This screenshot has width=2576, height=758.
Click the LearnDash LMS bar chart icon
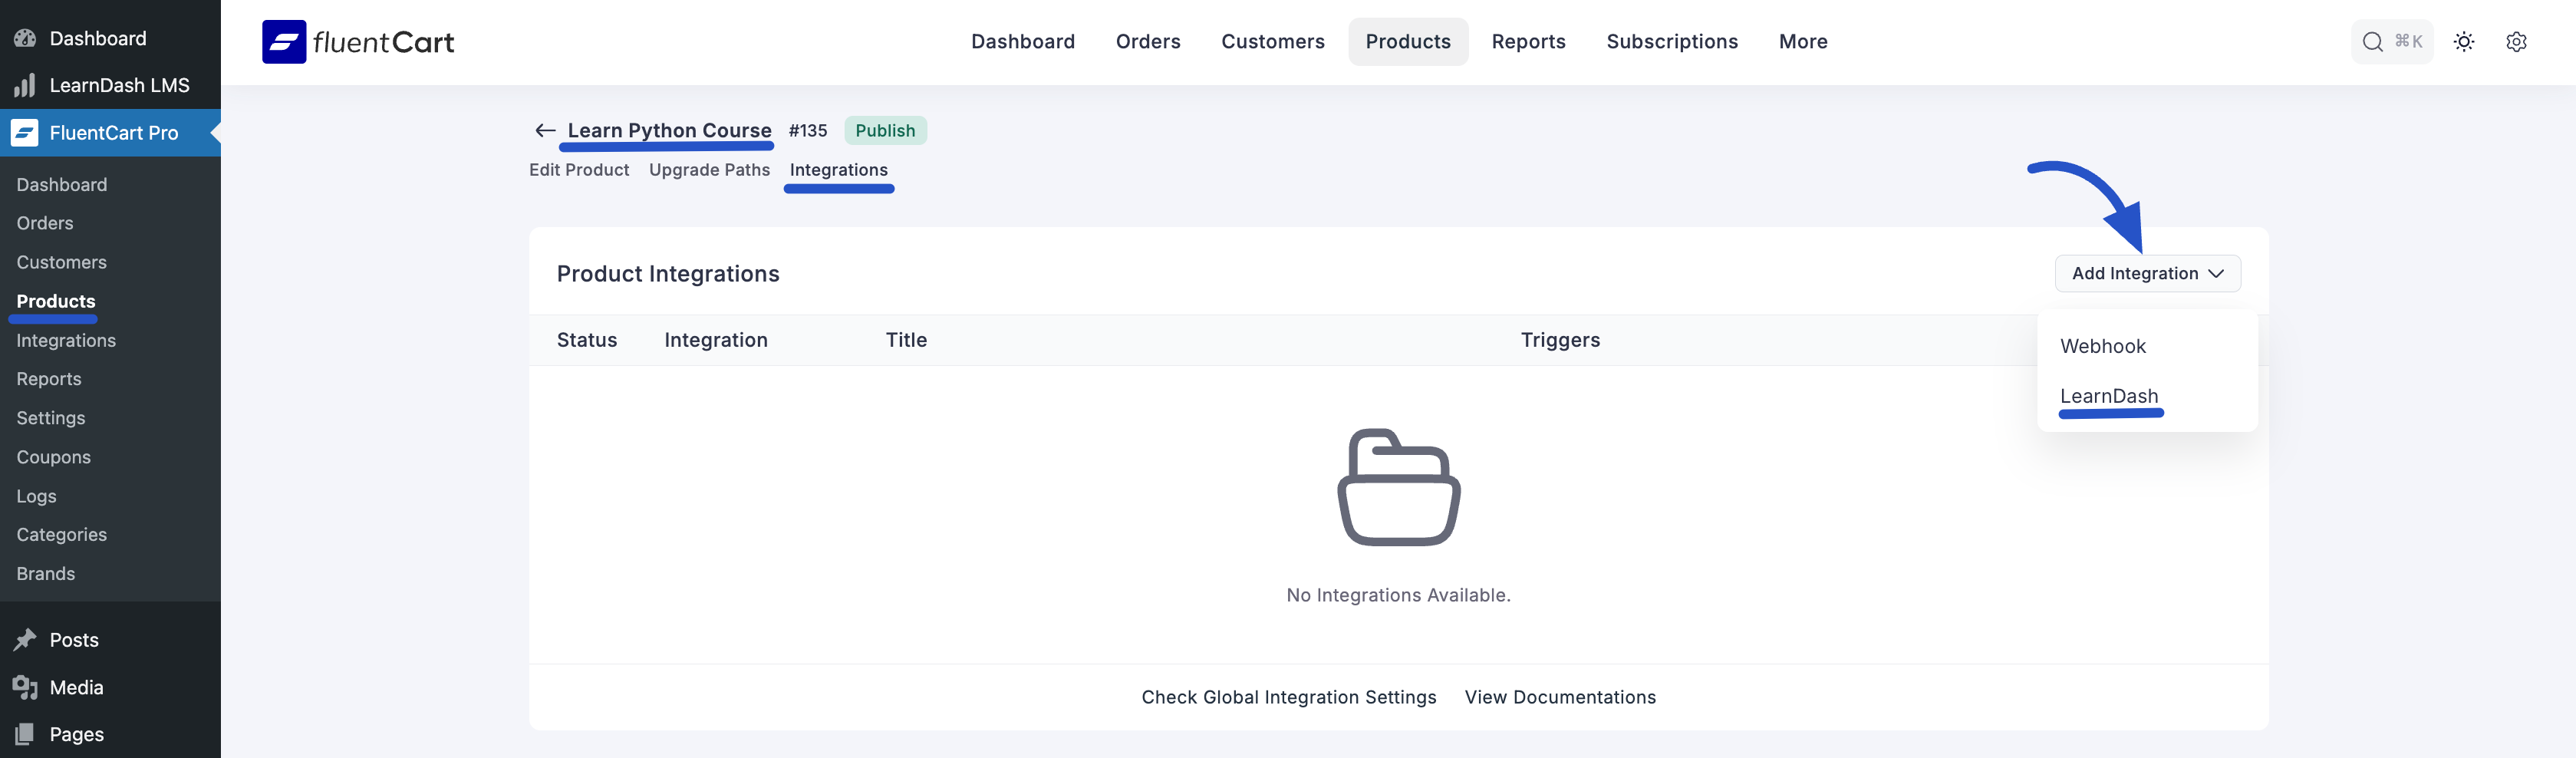pos(25,86)
